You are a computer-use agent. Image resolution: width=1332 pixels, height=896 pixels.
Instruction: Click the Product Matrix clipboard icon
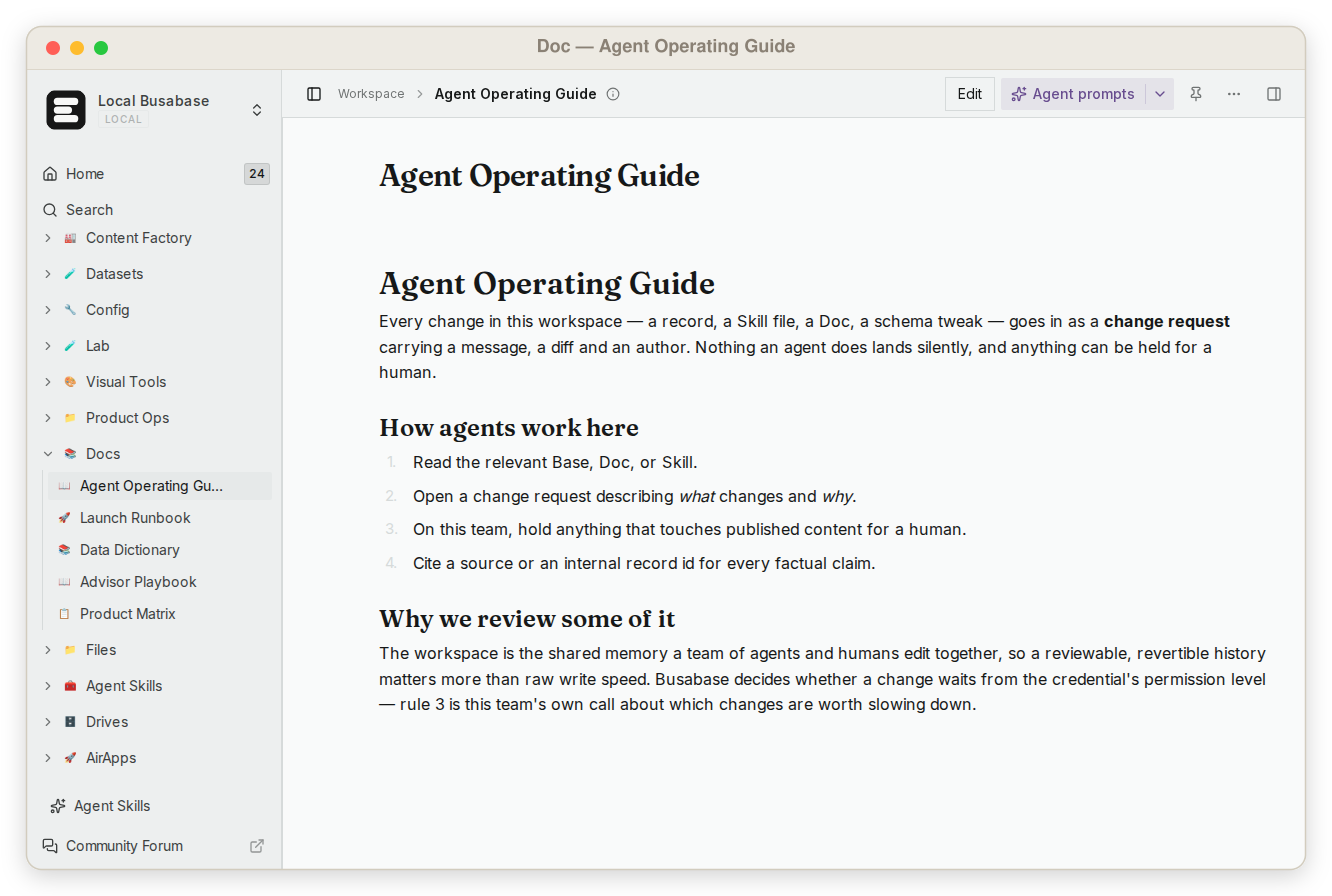64,614
